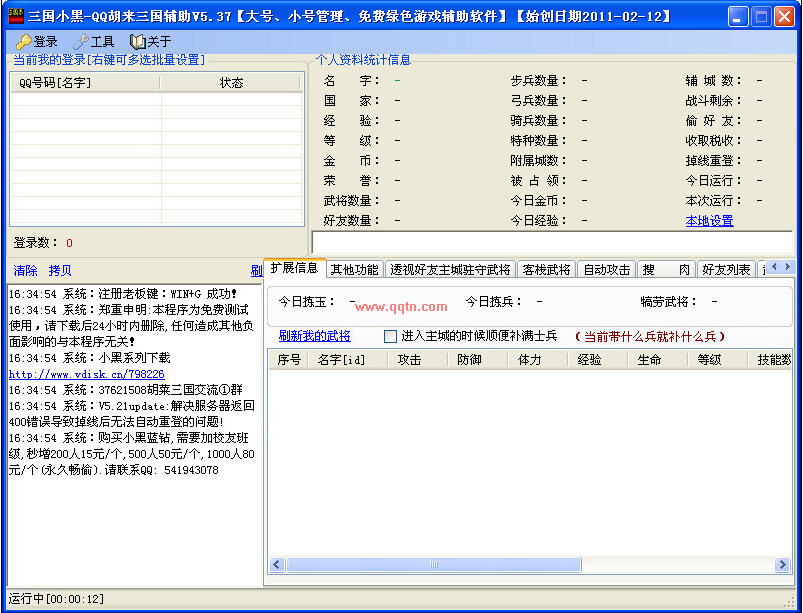The height and width of the screenshot is (613, 803).
Task: Click 拷贝 to copy the log
Action: click(x=60, y=270)
